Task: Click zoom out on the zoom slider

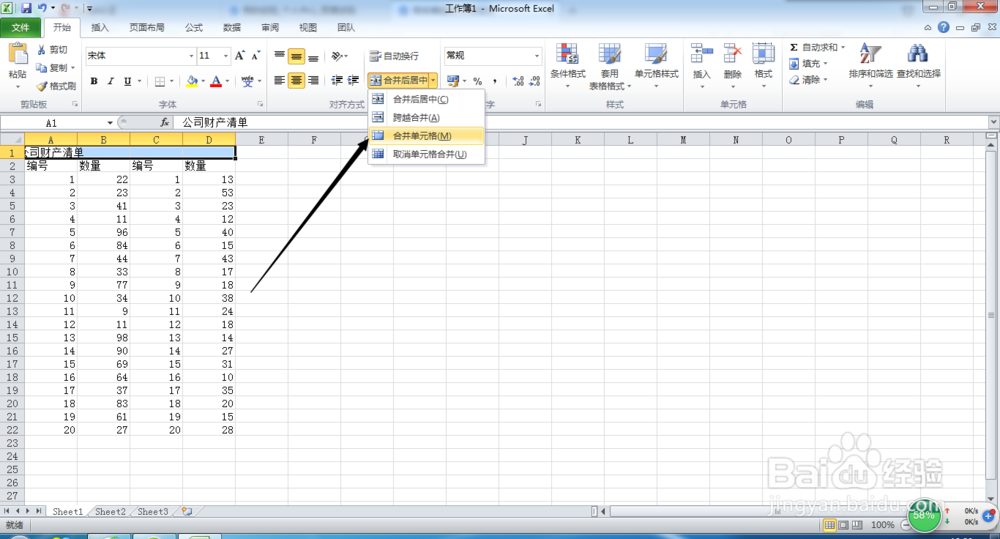Action: [x=905, y=525]
